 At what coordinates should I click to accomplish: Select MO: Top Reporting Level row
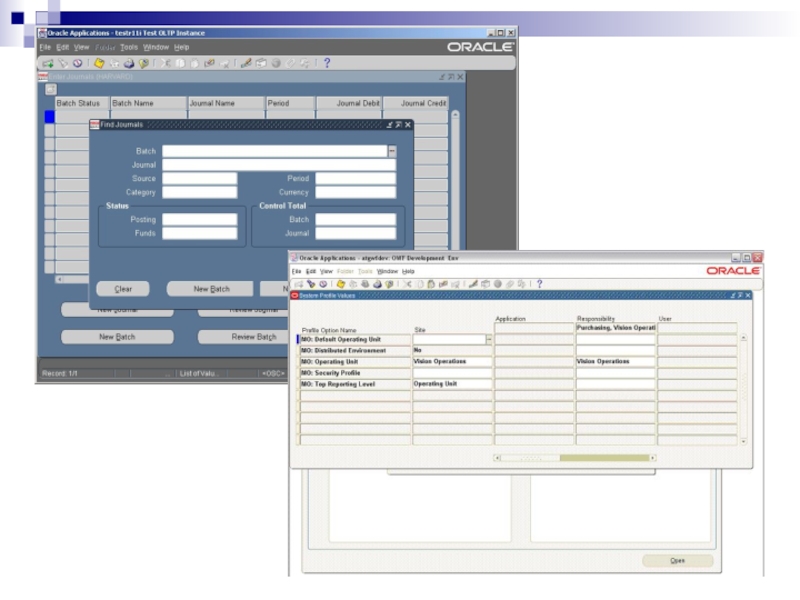coord(355,384)
